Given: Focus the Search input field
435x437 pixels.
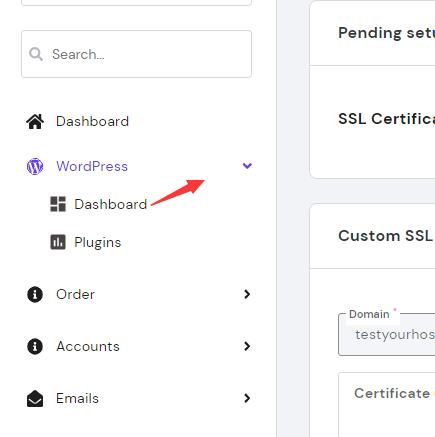Looking at the screenshot, I should click(136, 54).
